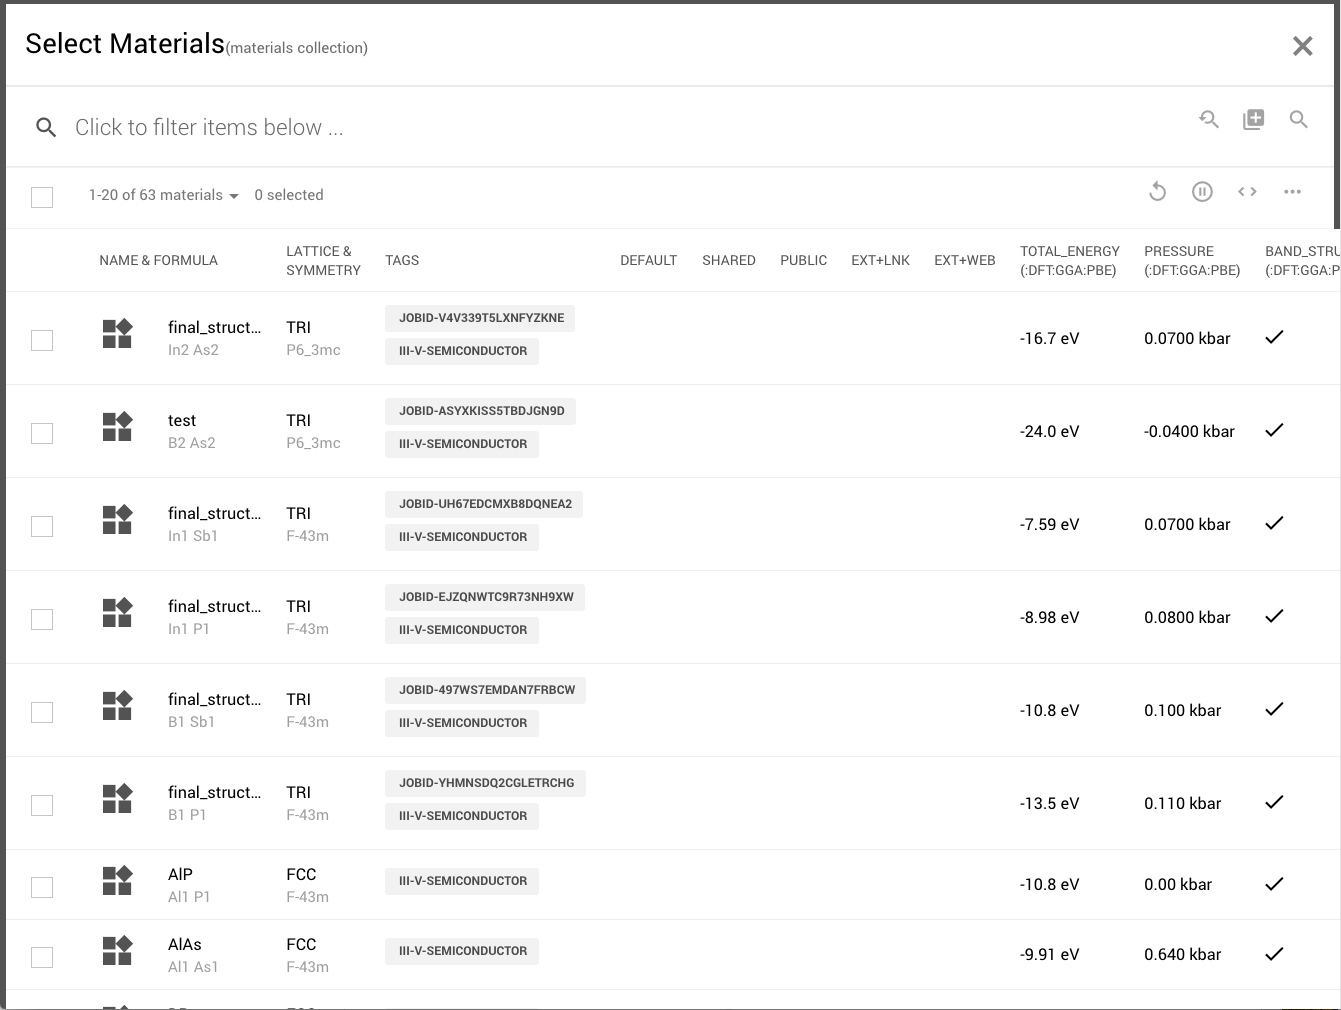1341x1010 pixels.
Task: Click the magnifier icon at top right
Action: [1298, 120]
